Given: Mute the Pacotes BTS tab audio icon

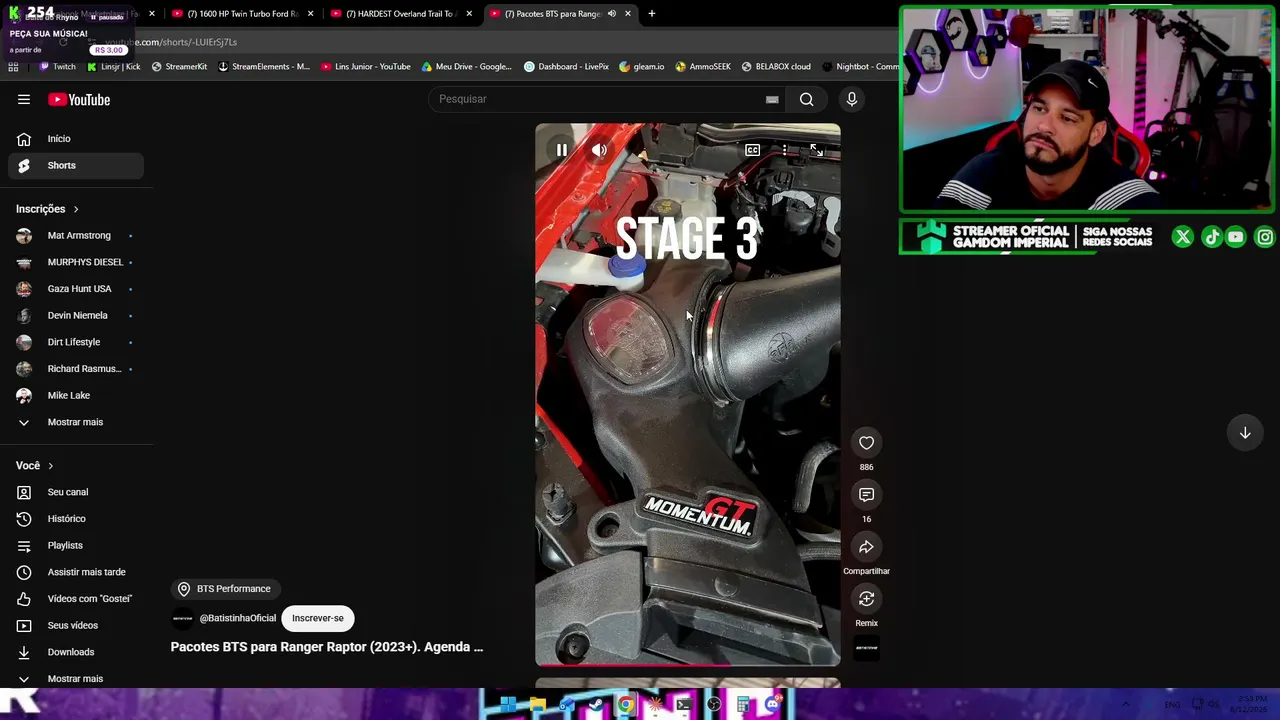Looking at the screenshot, I should (x=611, y=14).
